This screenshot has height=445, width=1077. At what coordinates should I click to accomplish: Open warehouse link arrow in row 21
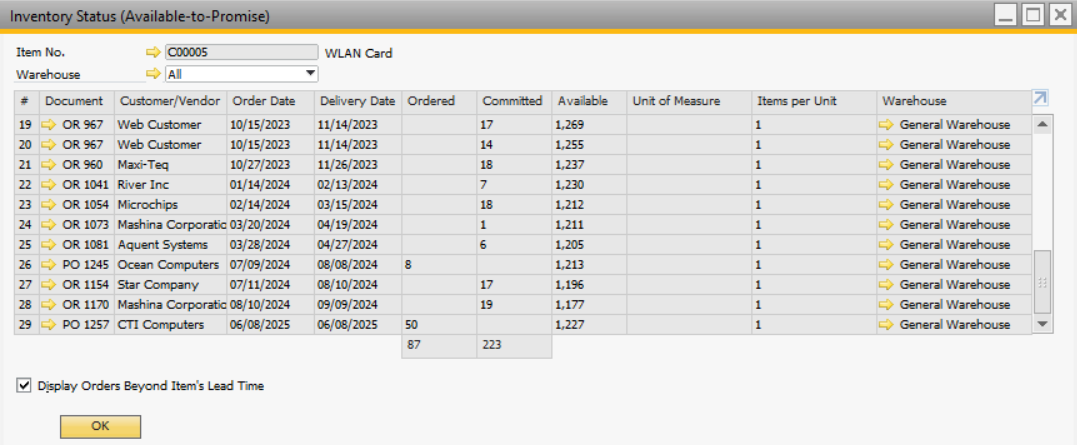click(x=887, y=165)
